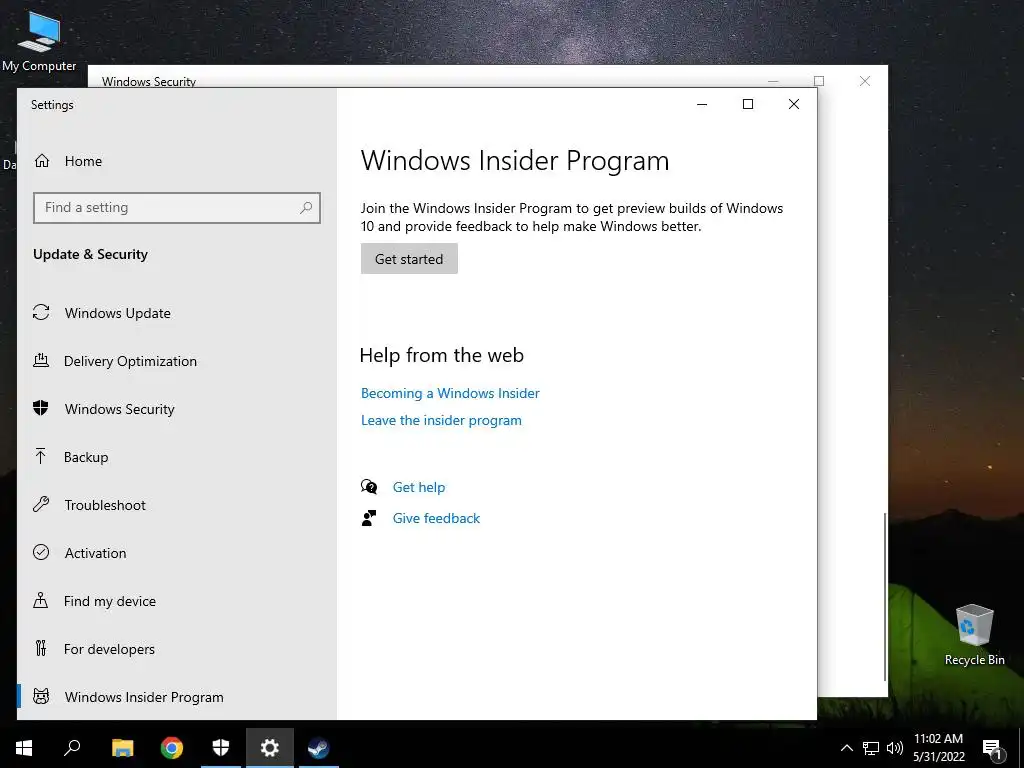Open Steam from the taskbar

tap(319, 748)
